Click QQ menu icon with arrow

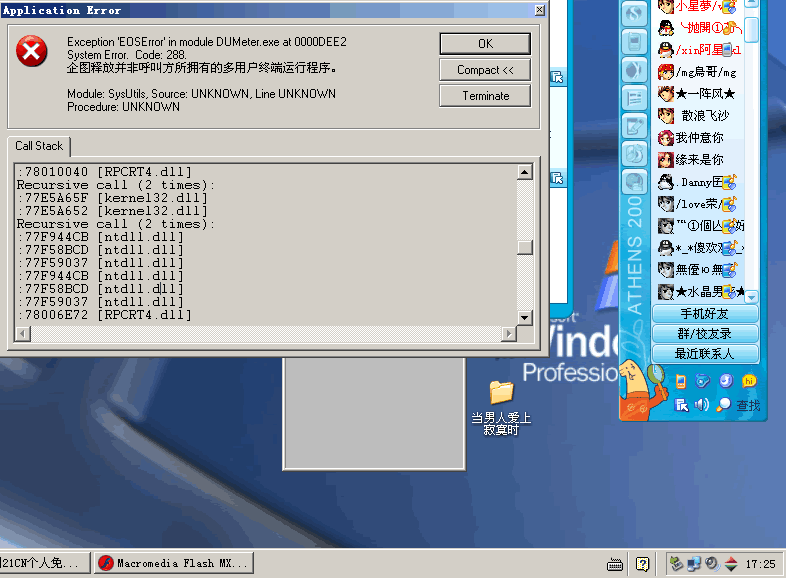click(x=681, y=405)
